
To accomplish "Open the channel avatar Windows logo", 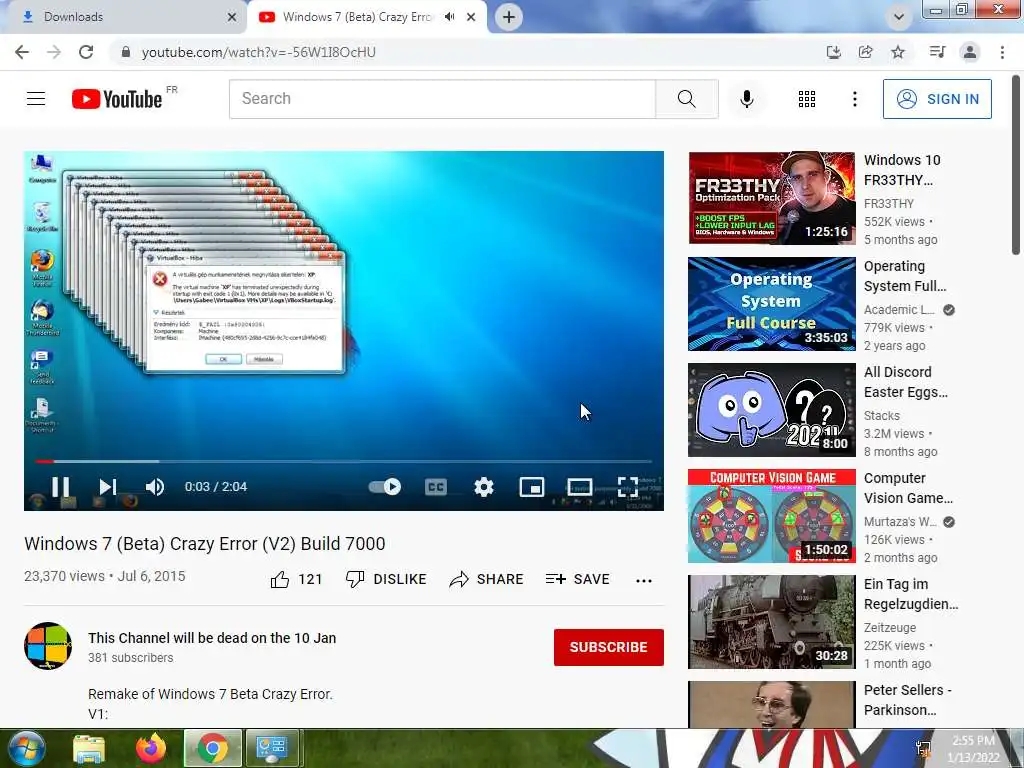I will coord(48,646).
